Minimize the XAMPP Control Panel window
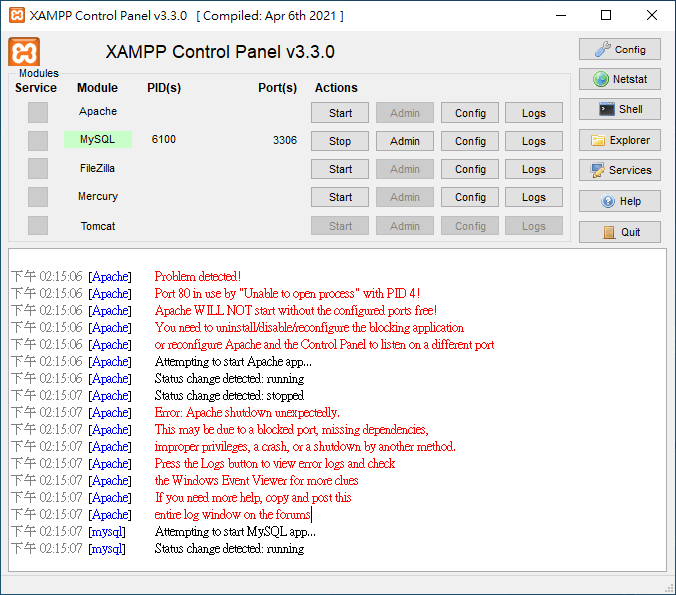Screen dimensions: 676x595 561,16
